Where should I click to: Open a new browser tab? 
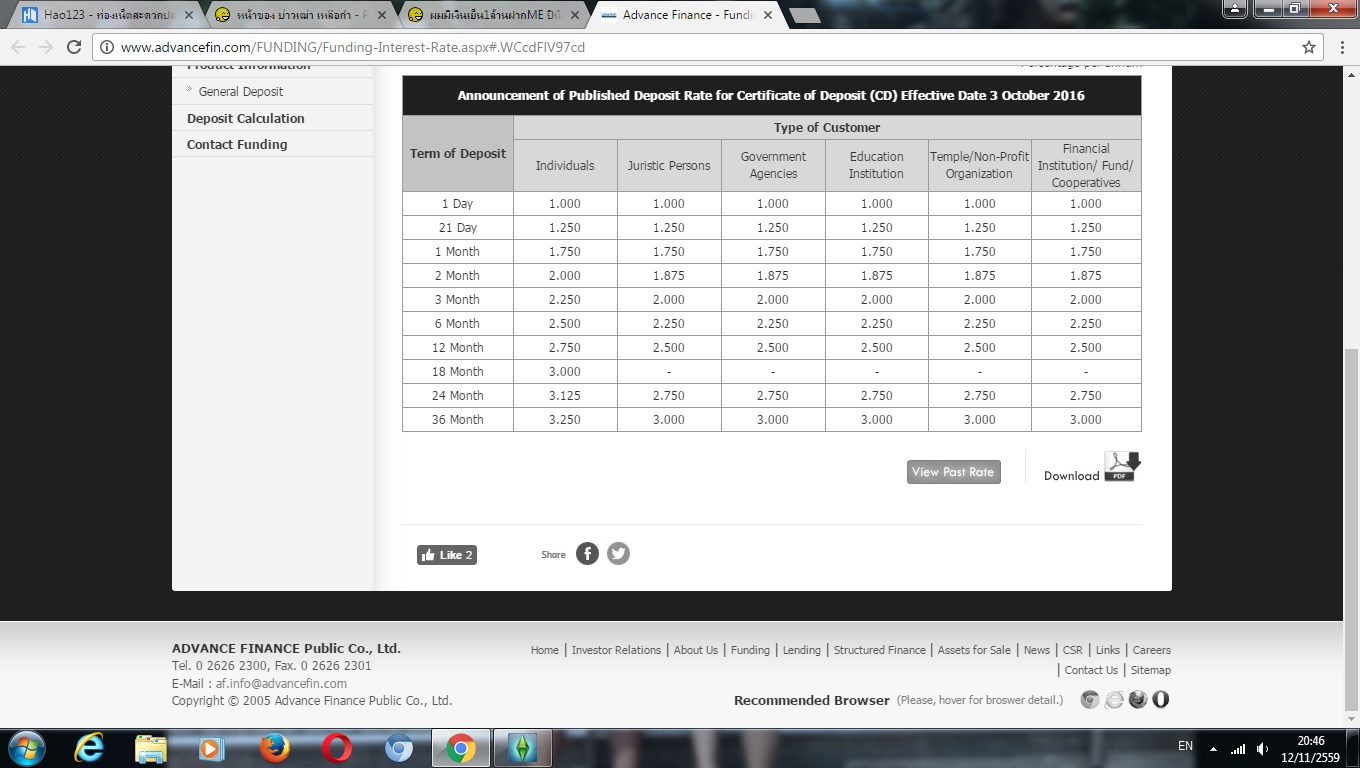(x=804, y=16)
